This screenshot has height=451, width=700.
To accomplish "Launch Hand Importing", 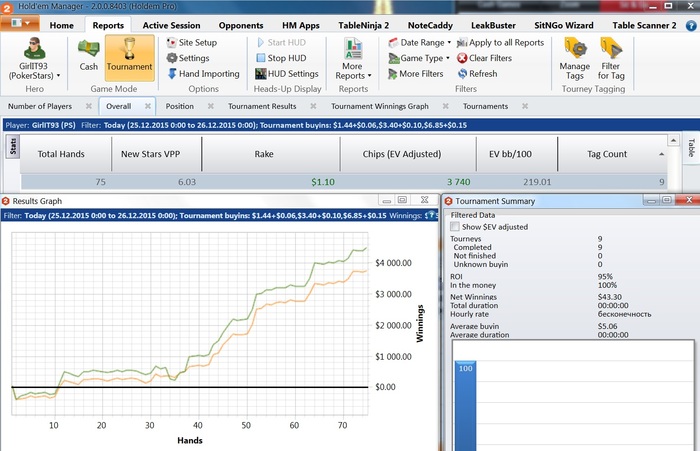I will pos(203,74).
